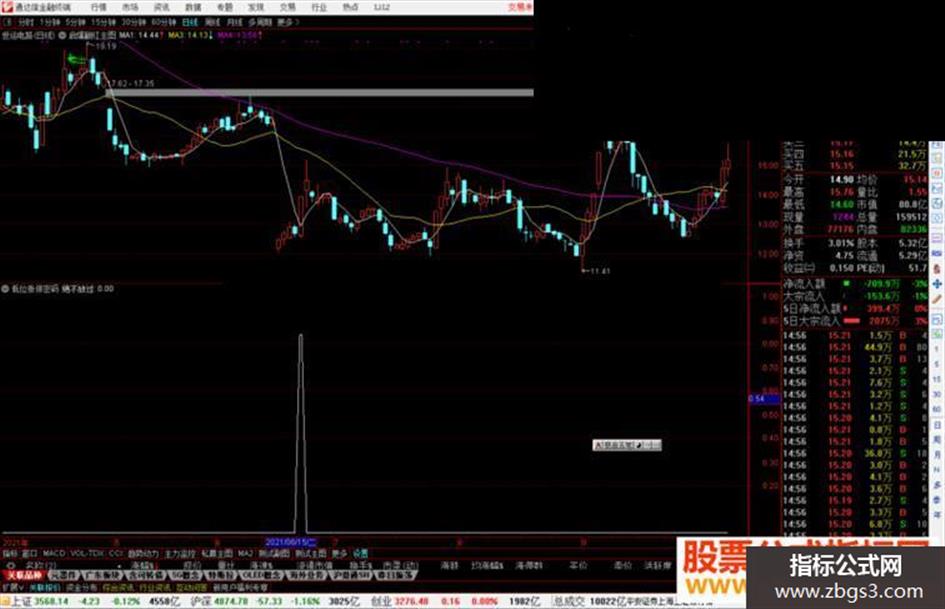The image size is (945, 609).
Task: Open the 多周期 multi-period view
Action: coord(260,22)
